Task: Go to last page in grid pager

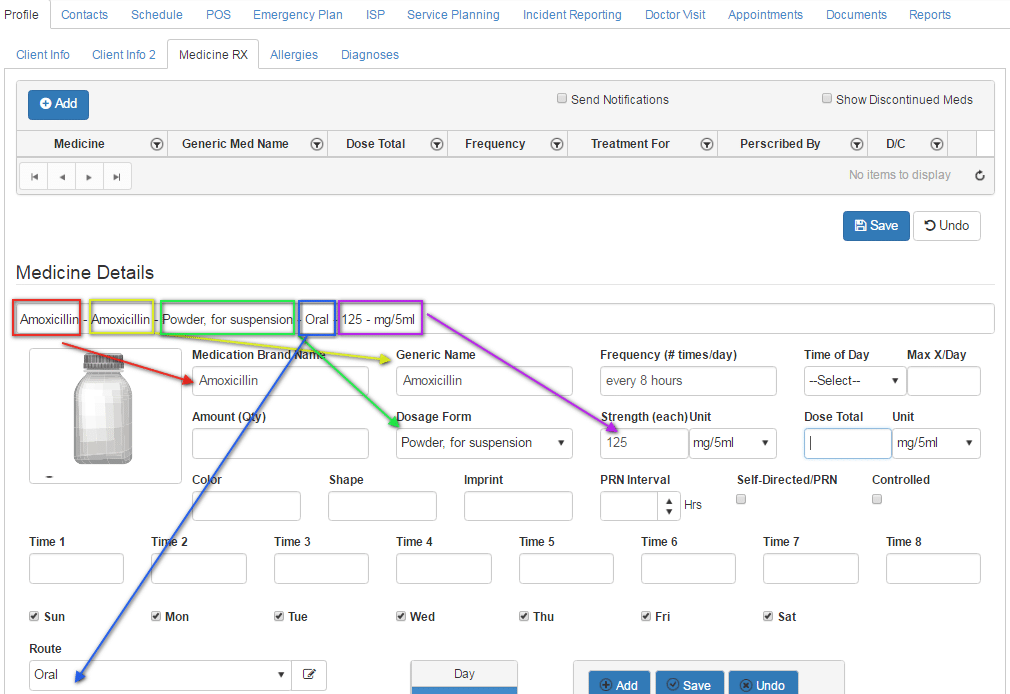Action: pyautogui.click(x=117, y=177)
